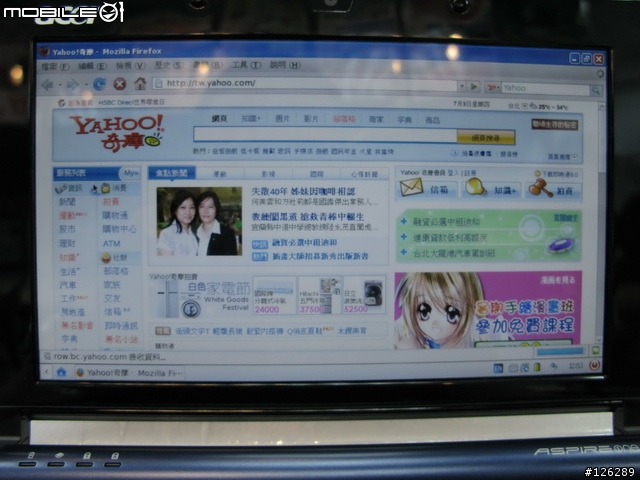Click the Yahoo web search input field
The image size is (640, 480).
(325, 135)
